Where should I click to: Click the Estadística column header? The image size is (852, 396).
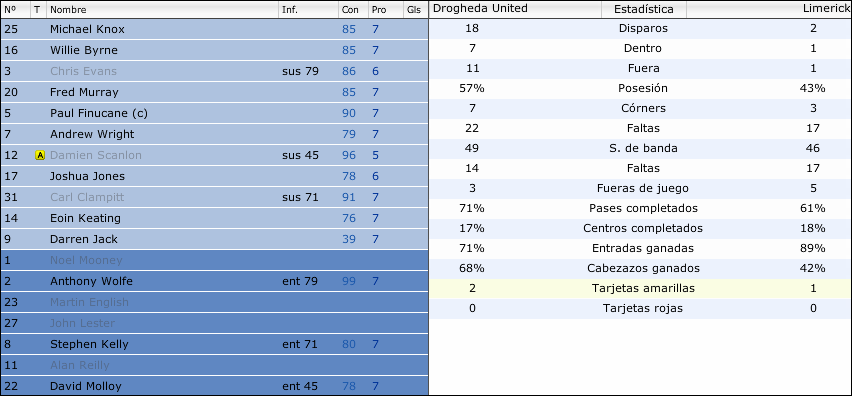pyautogui.click(x=644, y=9)
